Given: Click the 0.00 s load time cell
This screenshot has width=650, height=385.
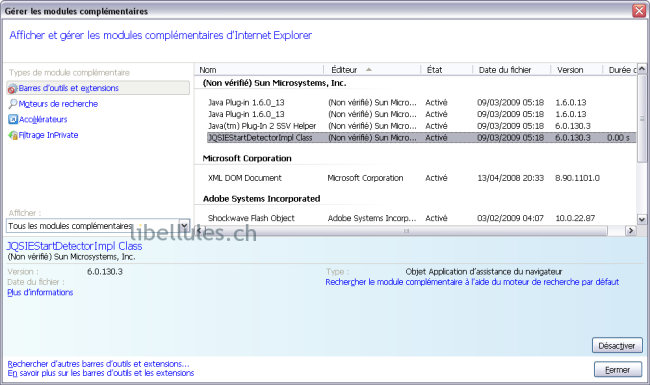Looking at the screenshot, I should [618, 138].
